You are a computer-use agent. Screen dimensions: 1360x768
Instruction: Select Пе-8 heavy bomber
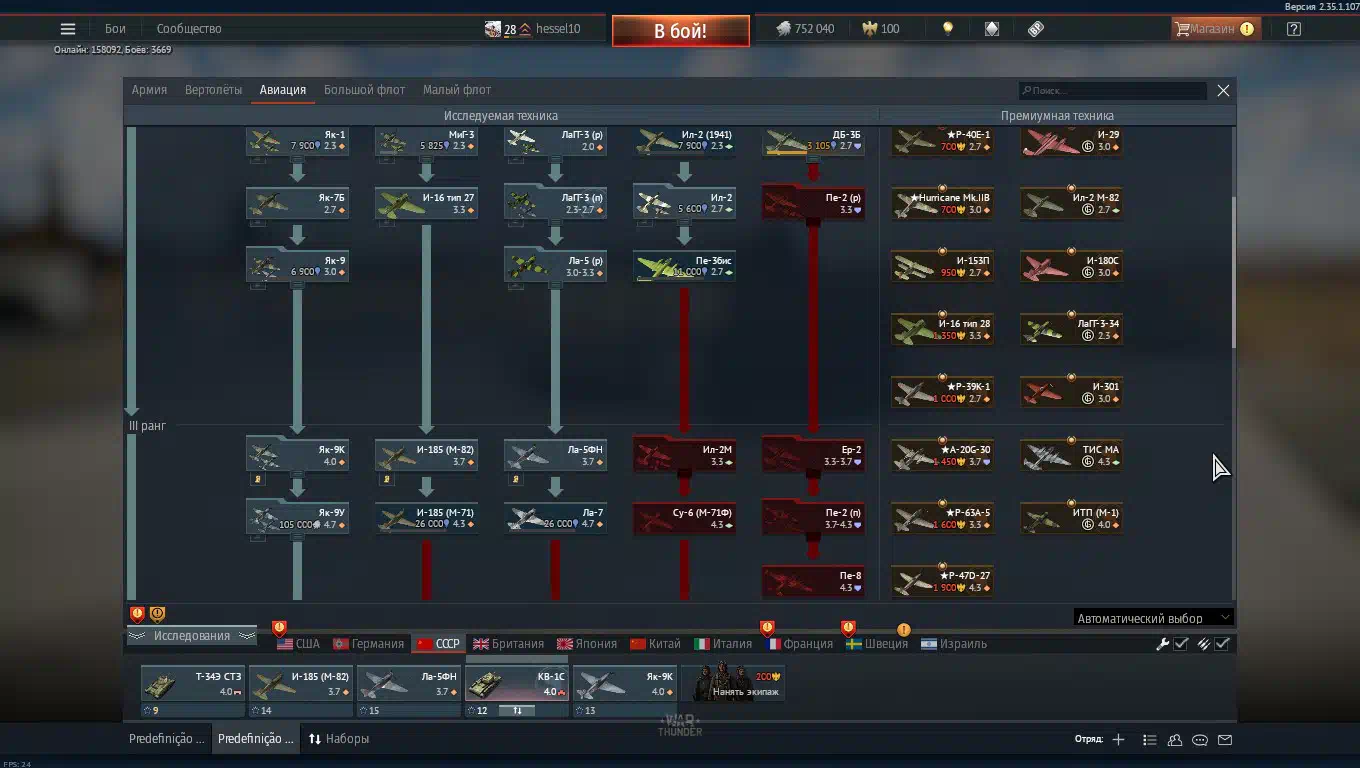click(x=814, y=582)
